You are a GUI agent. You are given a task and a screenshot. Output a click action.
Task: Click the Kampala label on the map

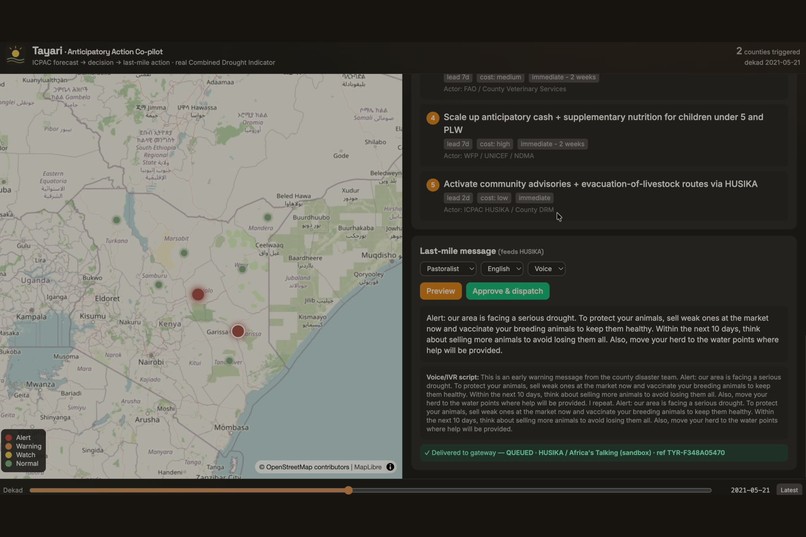coord(31,317)
